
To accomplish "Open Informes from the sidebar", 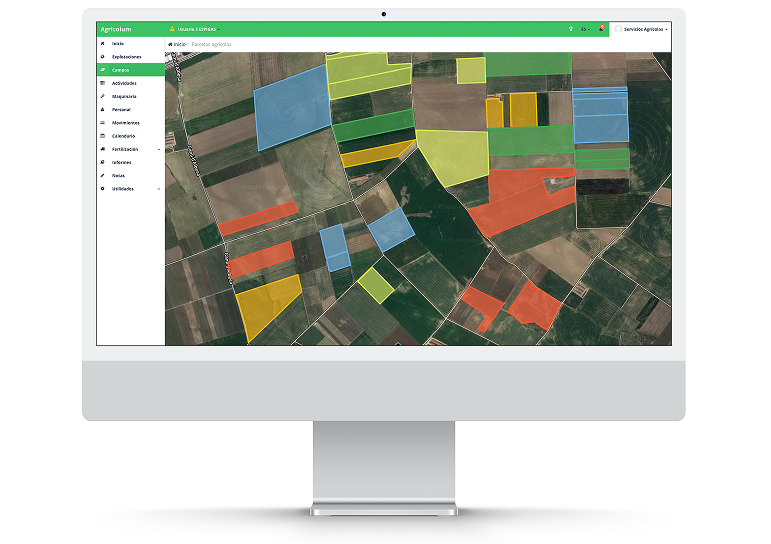I will 121,162.
